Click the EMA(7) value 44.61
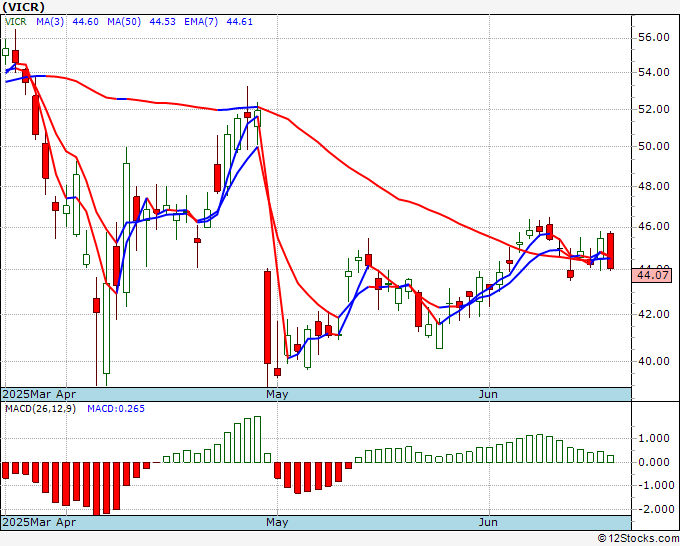This screenshot has height=546, width=680. (x=239, y=22)
